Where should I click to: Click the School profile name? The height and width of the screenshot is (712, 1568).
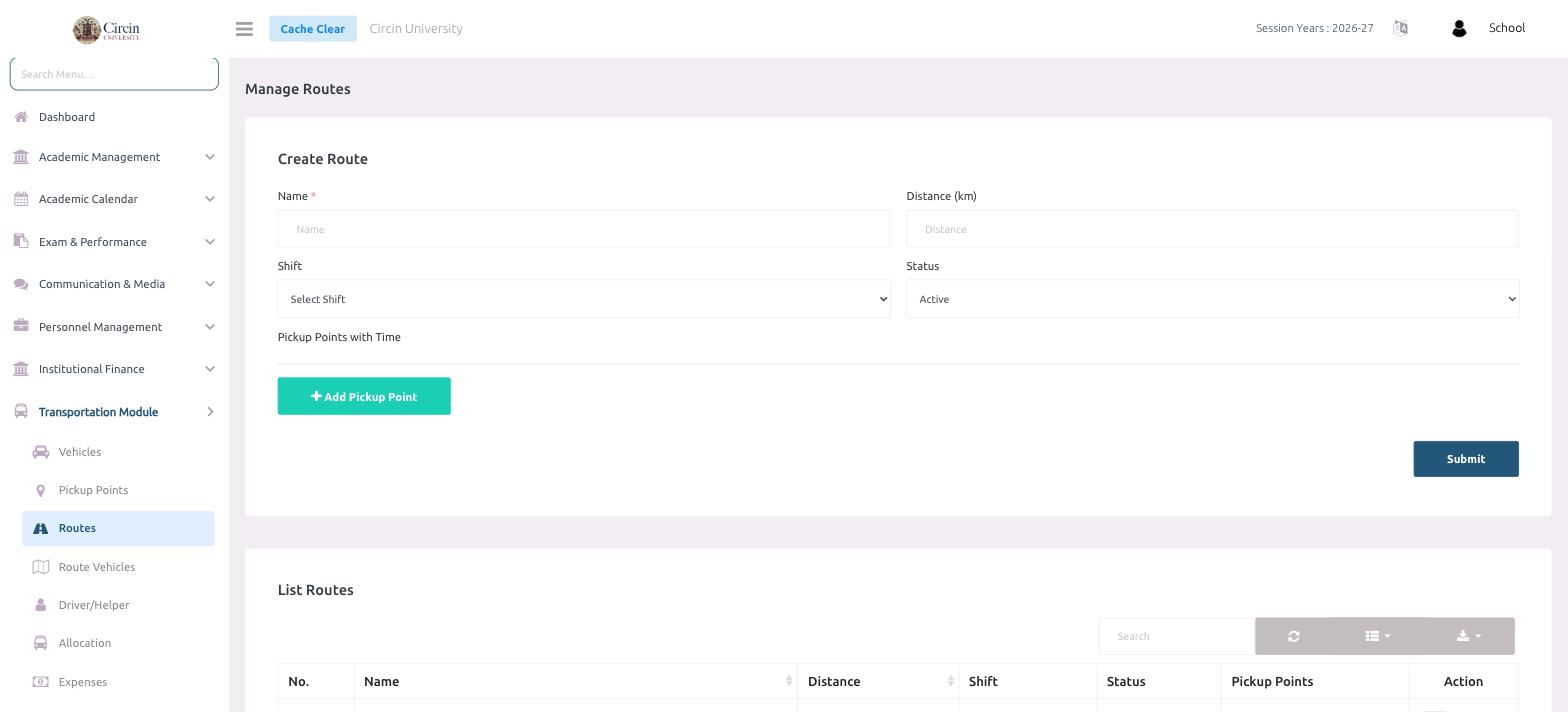pyautogui.click(x=1507, y=28)
